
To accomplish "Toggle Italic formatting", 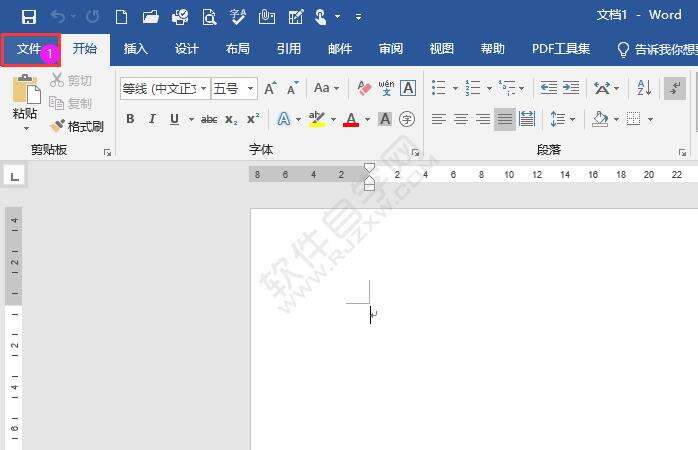I will (152, 119).
